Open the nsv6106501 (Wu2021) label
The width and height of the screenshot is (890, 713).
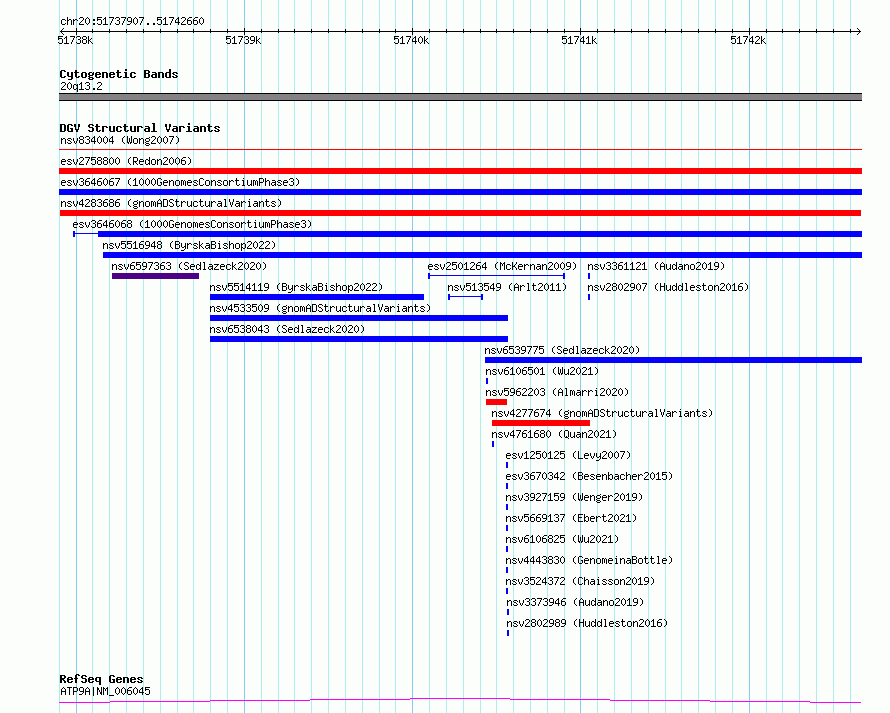click(542, 371)
